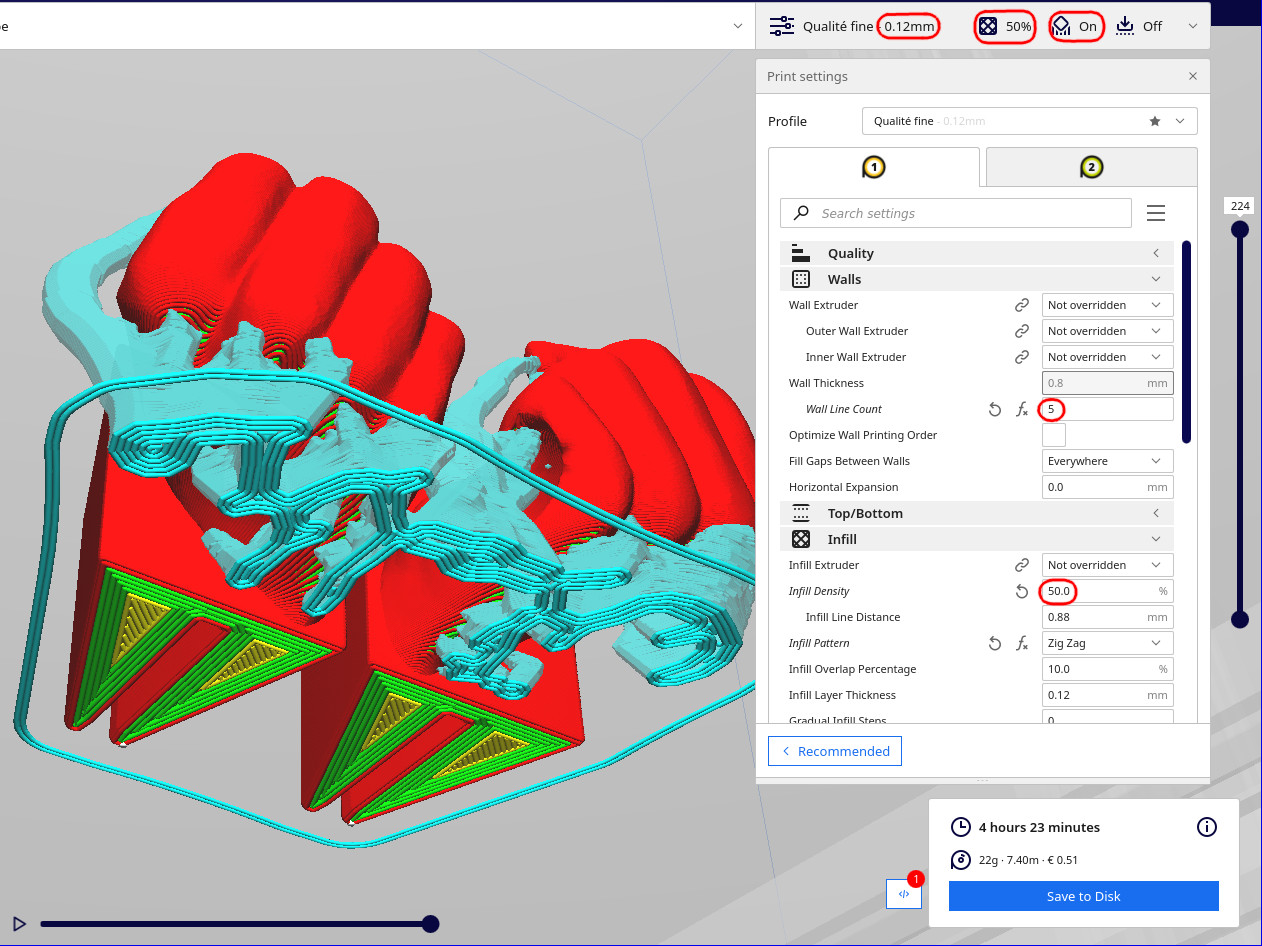Open the script notification icon with badge

pos(904,893)
